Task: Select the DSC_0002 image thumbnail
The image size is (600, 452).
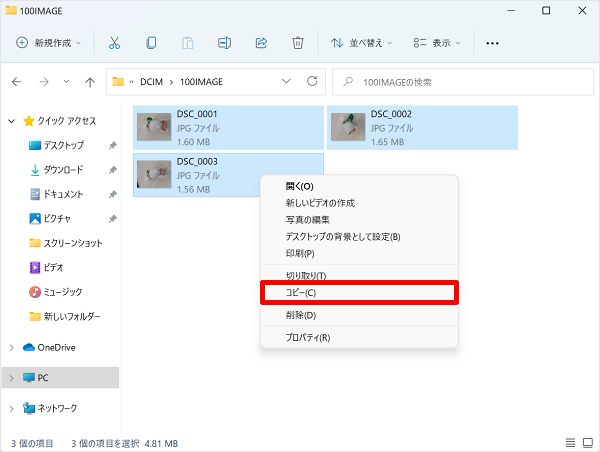Action: (347, 127)
